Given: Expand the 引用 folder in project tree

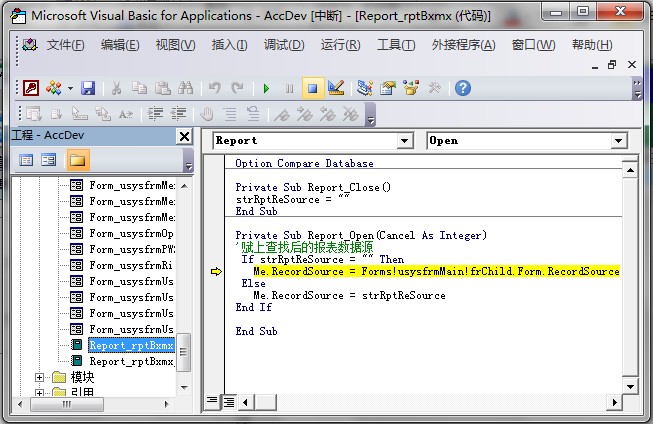Looking at the screenshot, I should click(39, 393).
